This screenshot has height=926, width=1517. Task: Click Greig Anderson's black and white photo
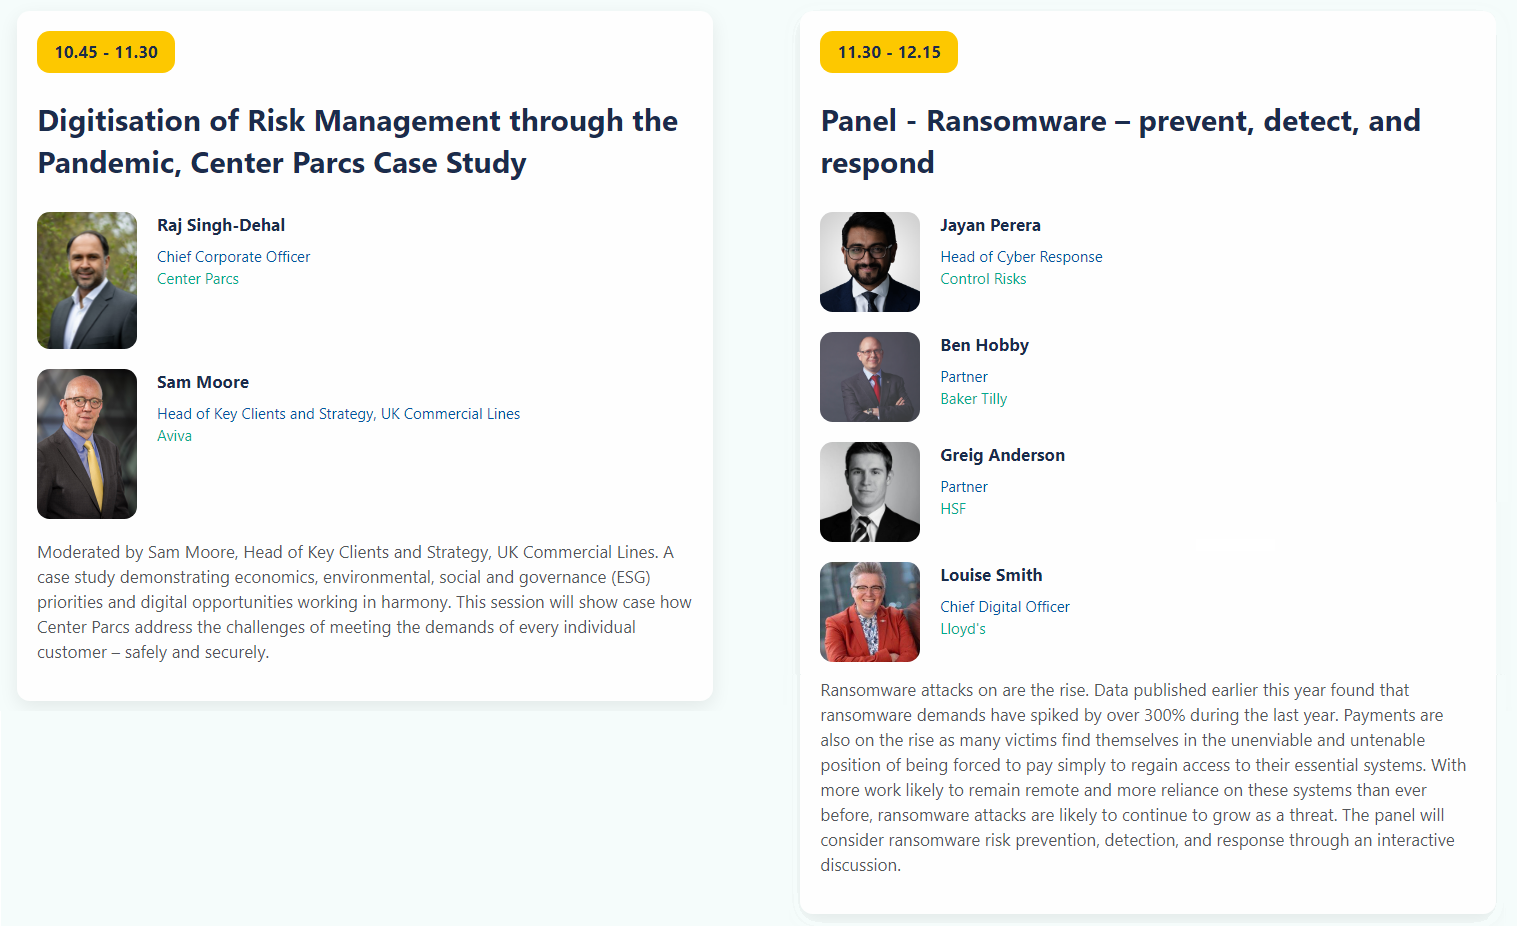(869, 492)
